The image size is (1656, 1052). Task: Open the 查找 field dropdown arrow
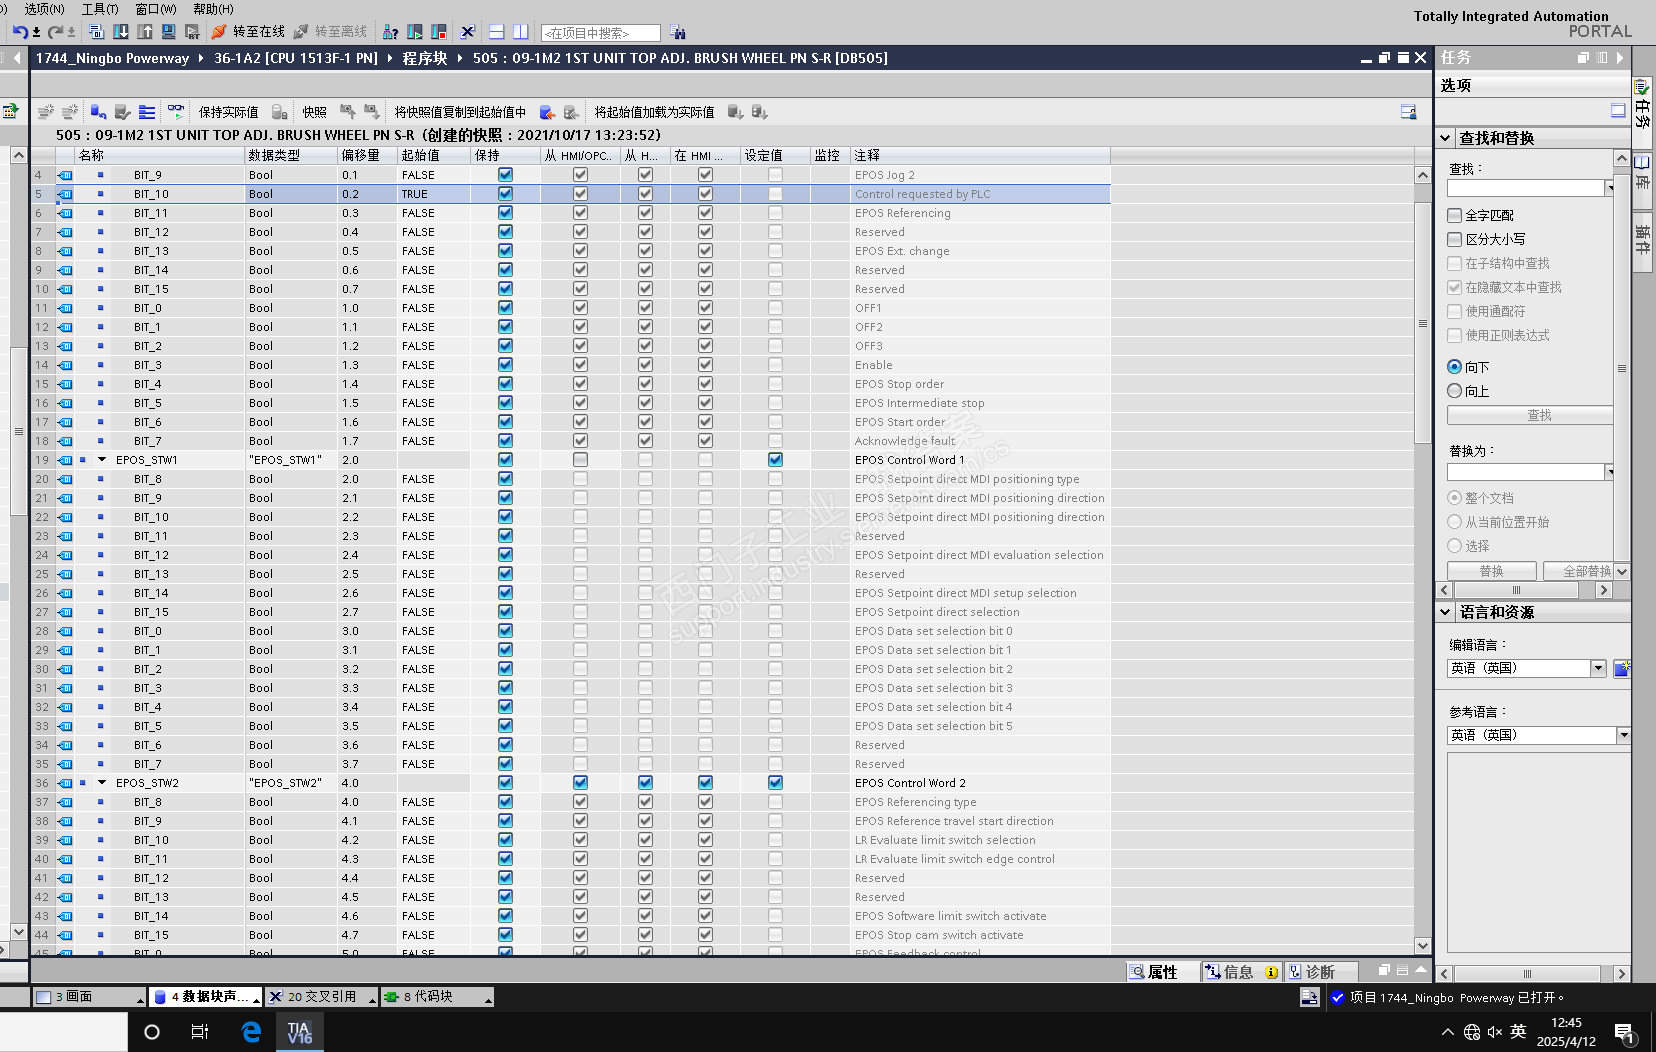1609,188
